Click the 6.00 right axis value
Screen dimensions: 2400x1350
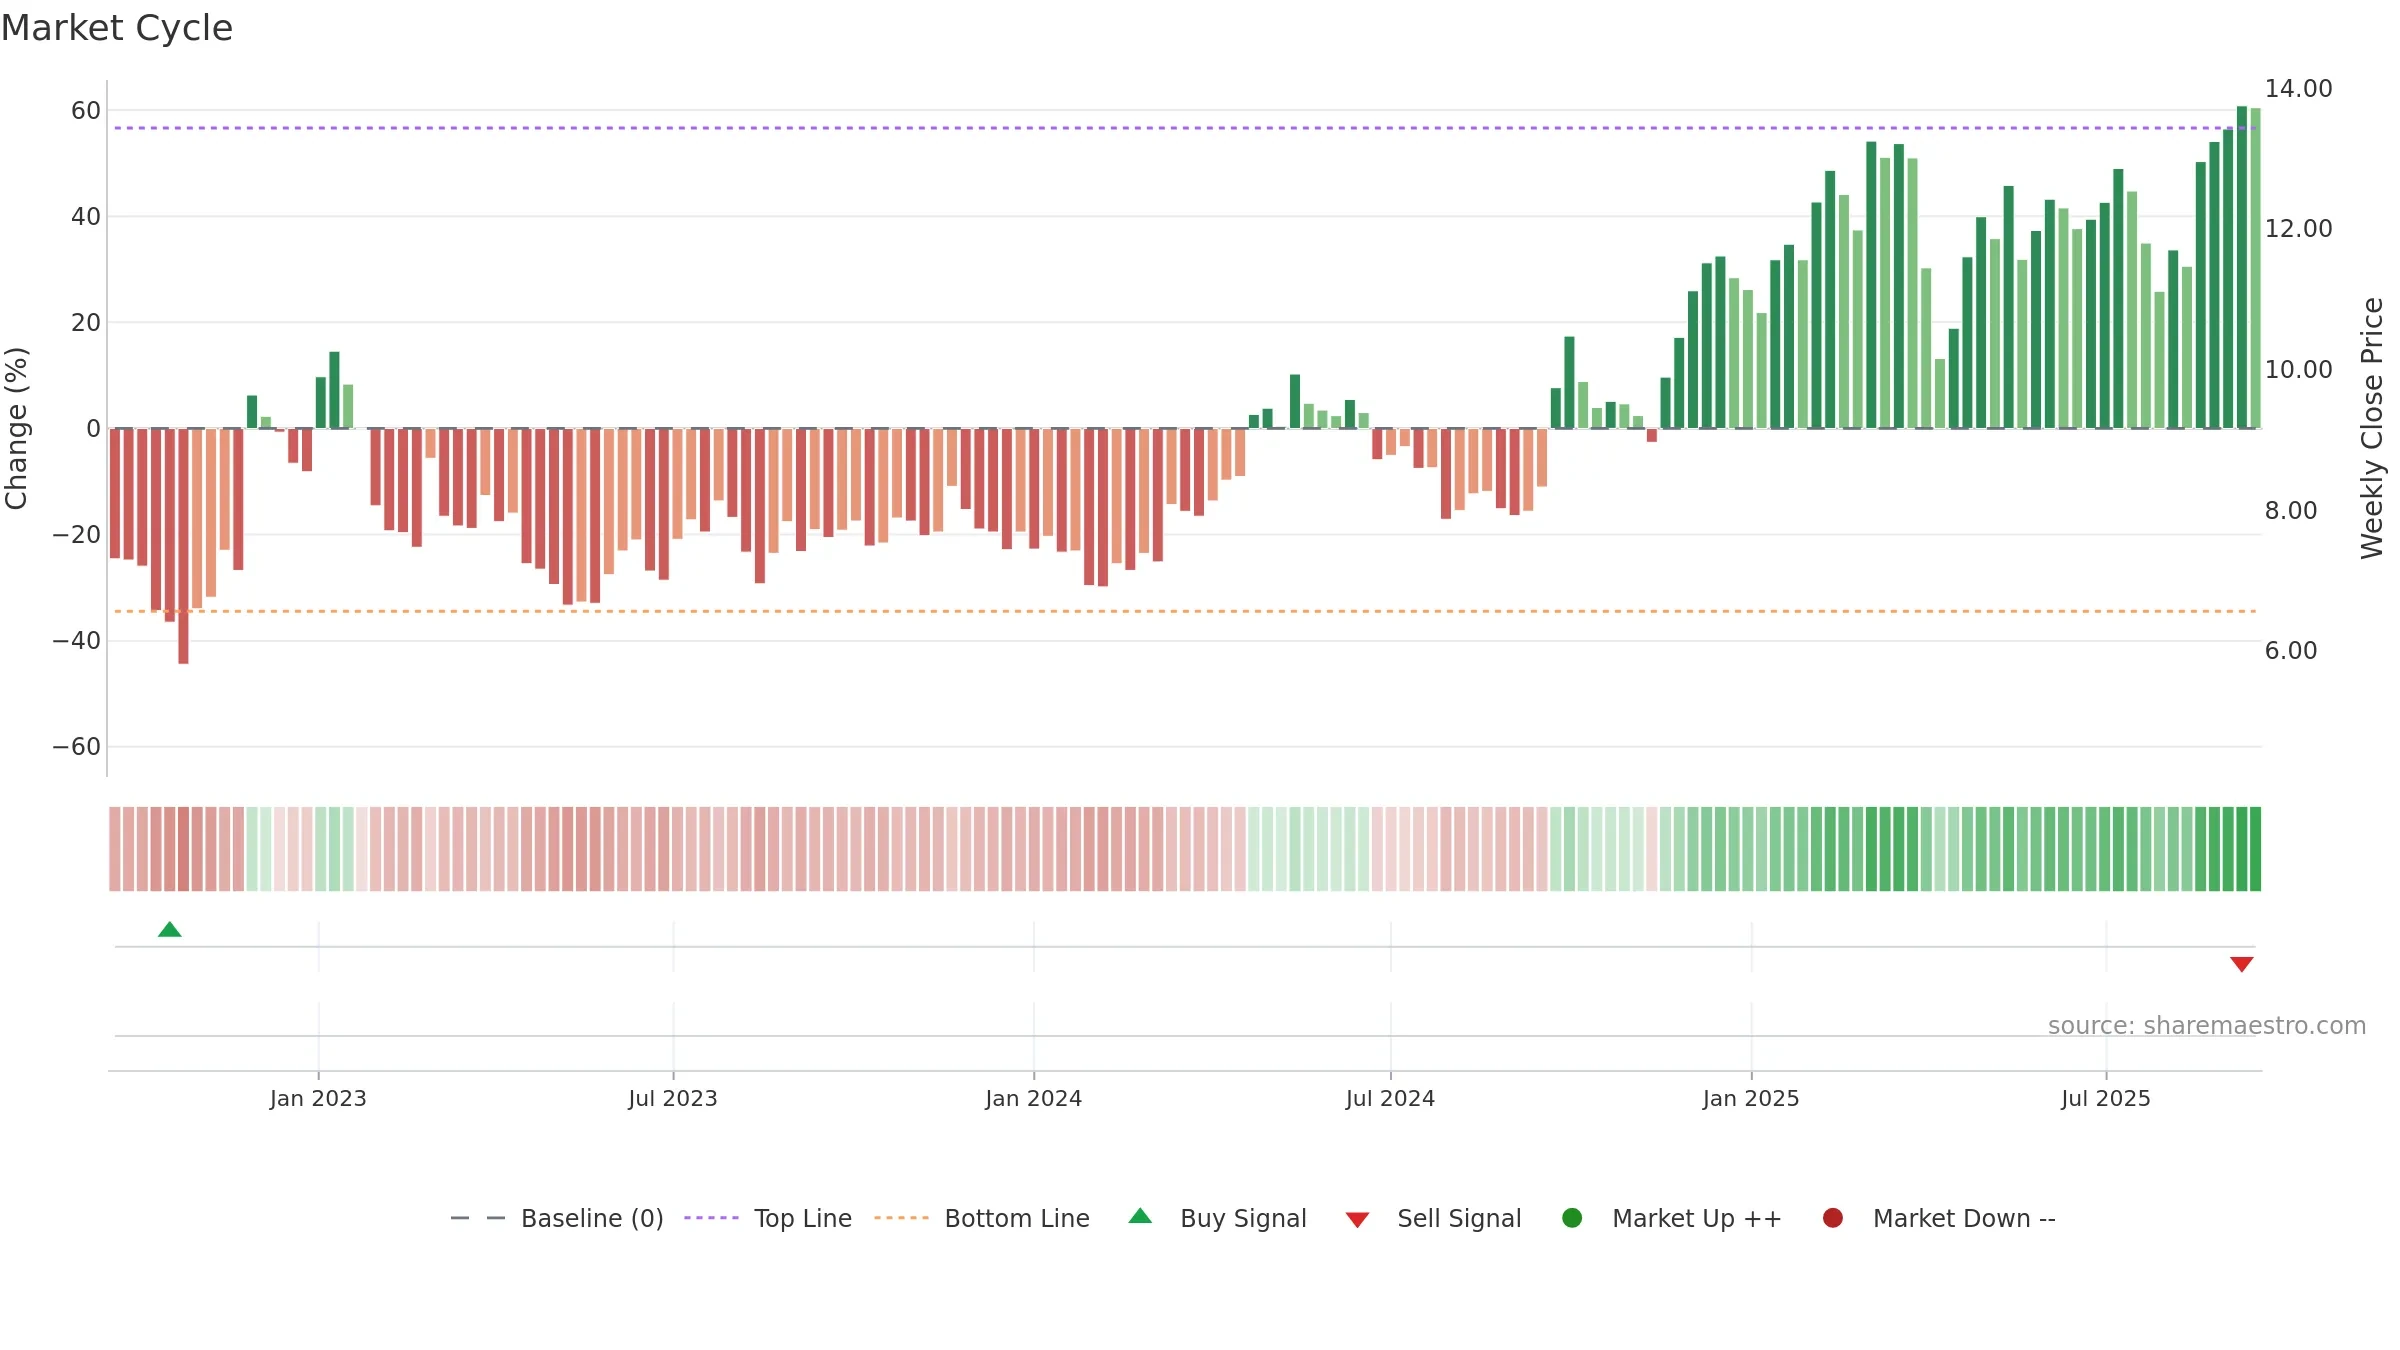tap(2291, 651)
